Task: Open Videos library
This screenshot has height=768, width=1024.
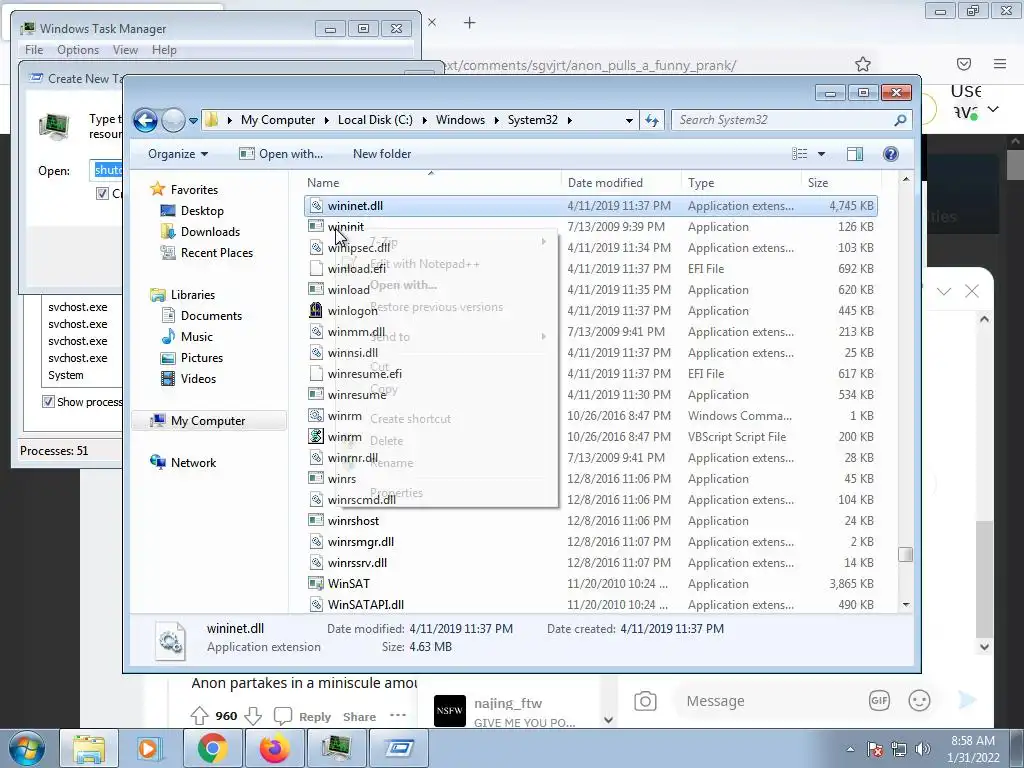Action: tap(198, 379)
